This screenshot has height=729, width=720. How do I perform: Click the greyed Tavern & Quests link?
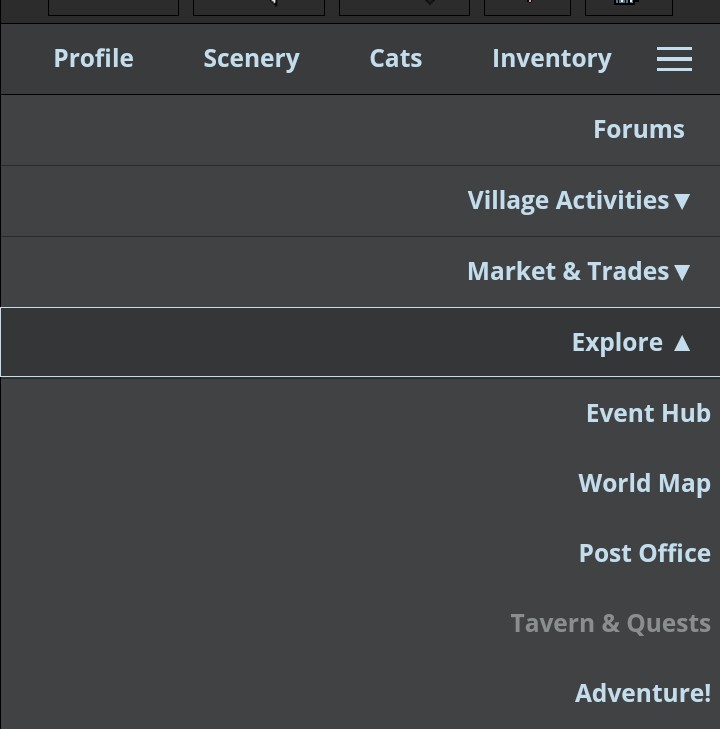pyautogui.click(x=611, y=623)
